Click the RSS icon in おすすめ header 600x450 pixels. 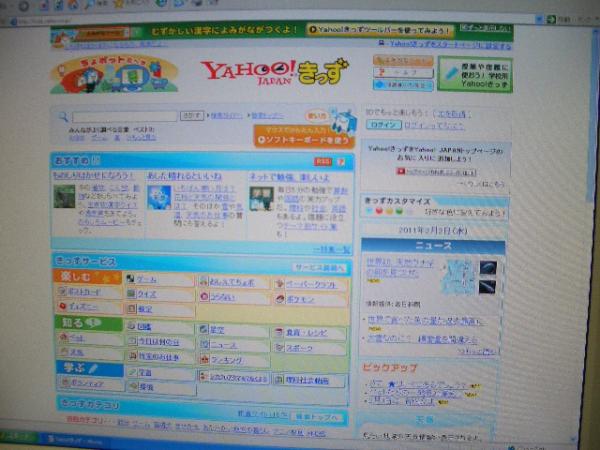322,162
